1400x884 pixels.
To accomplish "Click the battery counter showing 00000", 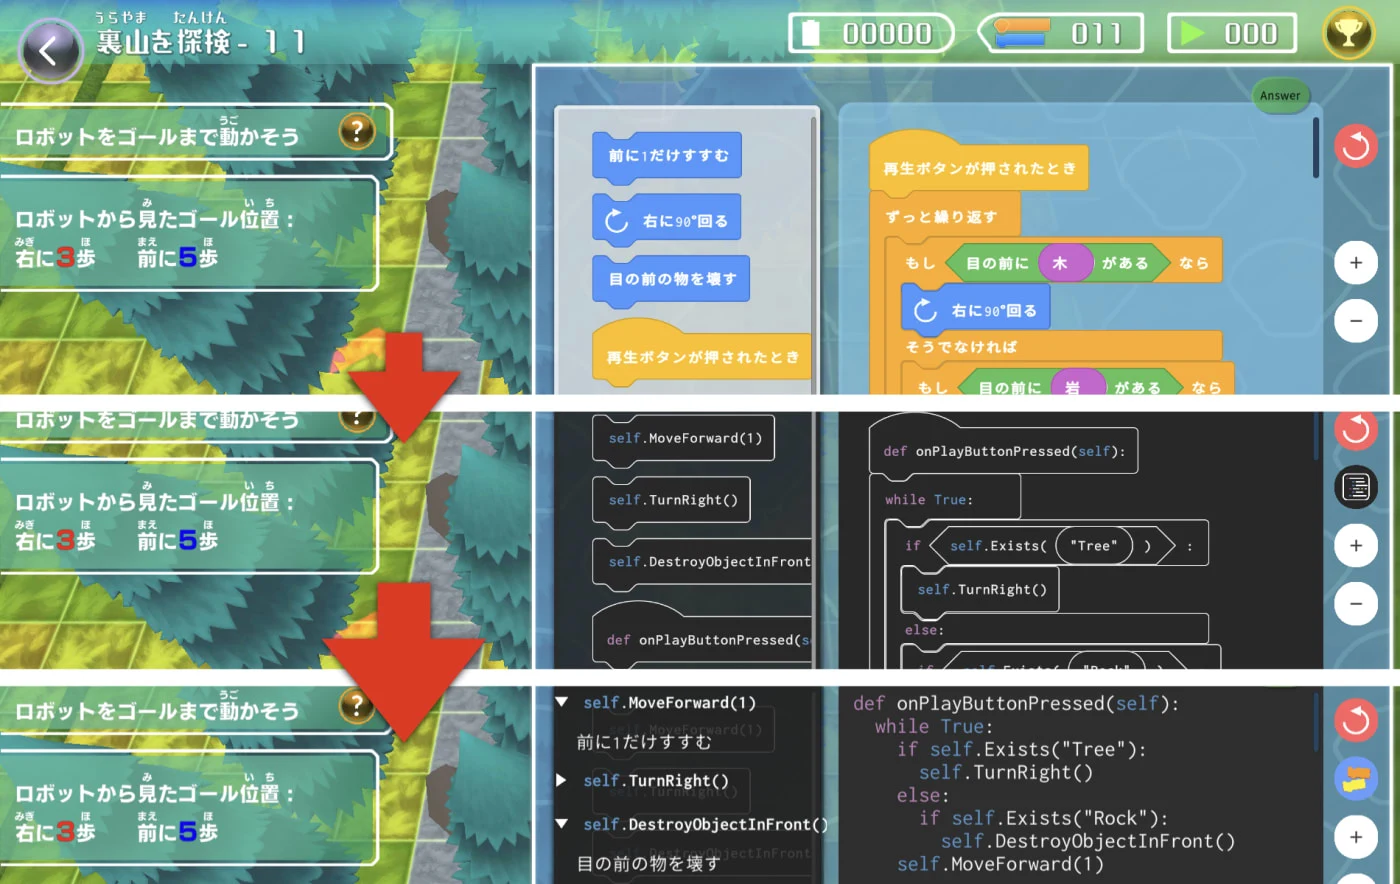I will tap(871, 33).
